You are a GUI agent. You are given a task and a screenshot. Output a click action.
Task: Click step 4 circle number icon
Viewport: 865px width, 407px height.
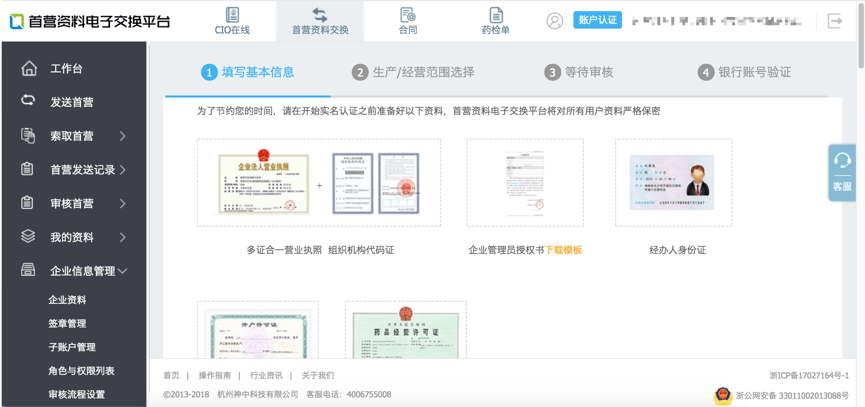[x=706, y=72]
